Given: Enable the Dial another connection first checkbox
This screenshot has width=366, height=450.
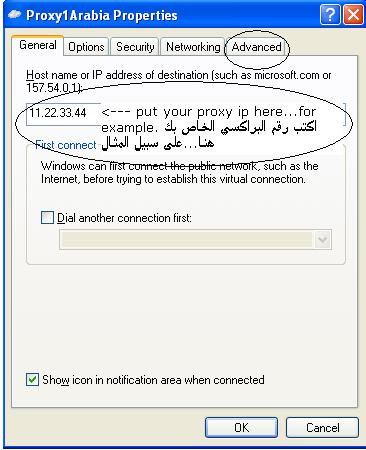Looking at the screenshot, I should (47, 218).
